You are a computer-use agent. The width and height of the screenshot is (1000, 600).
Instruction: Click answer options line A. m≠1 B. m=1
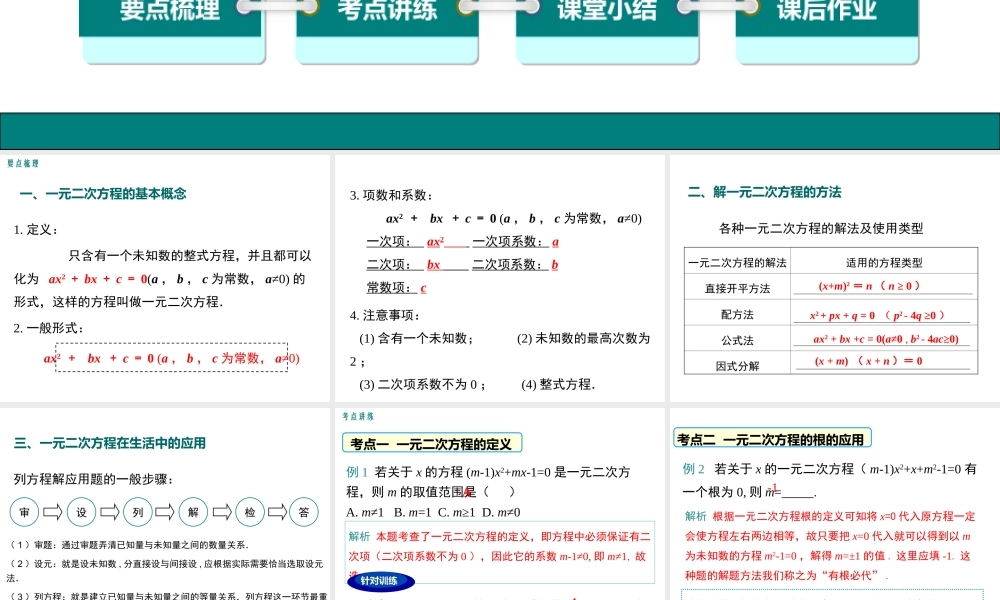(x=433, y=512)
